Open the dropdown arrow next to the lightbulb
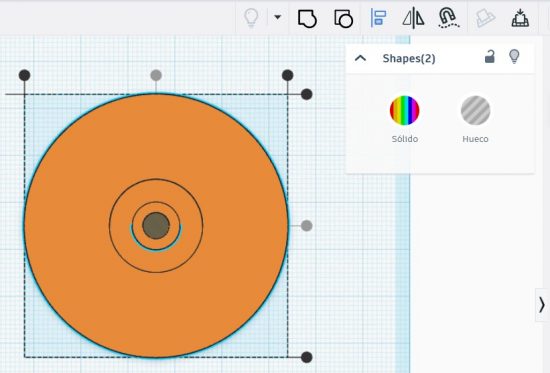 pos(277,17)
